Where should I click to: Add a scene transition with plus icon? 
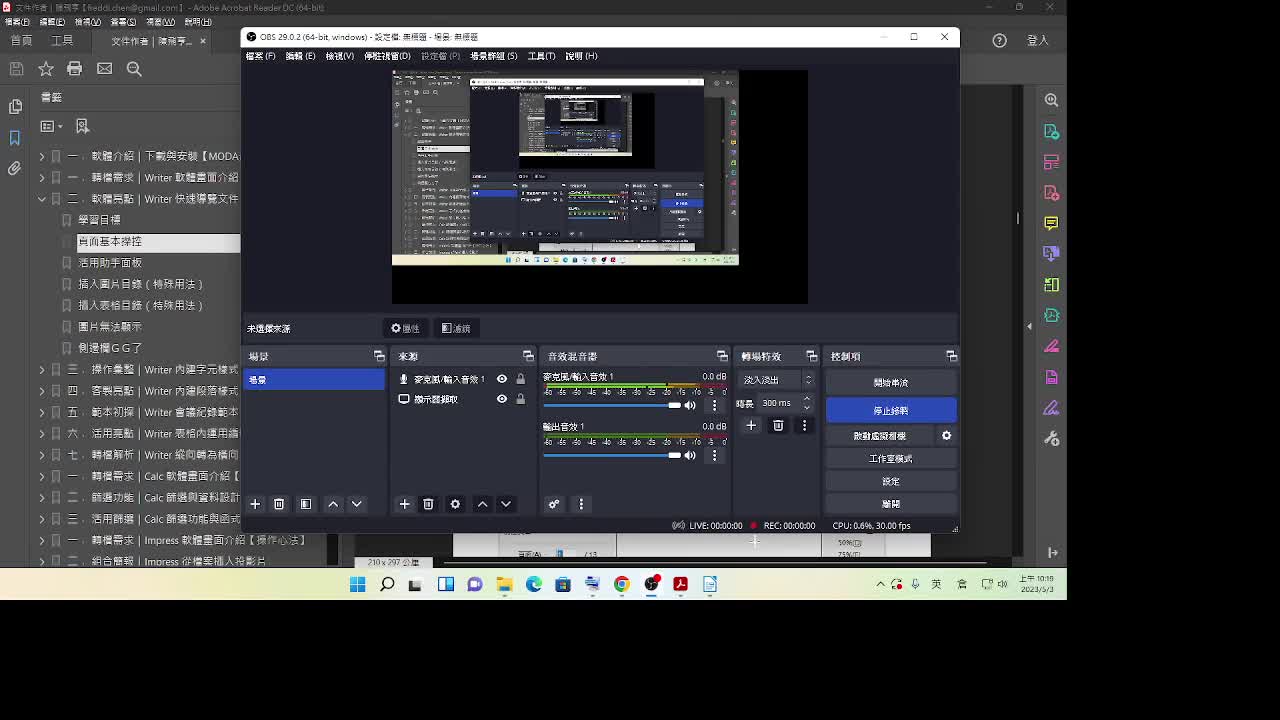tap(751, 425)
